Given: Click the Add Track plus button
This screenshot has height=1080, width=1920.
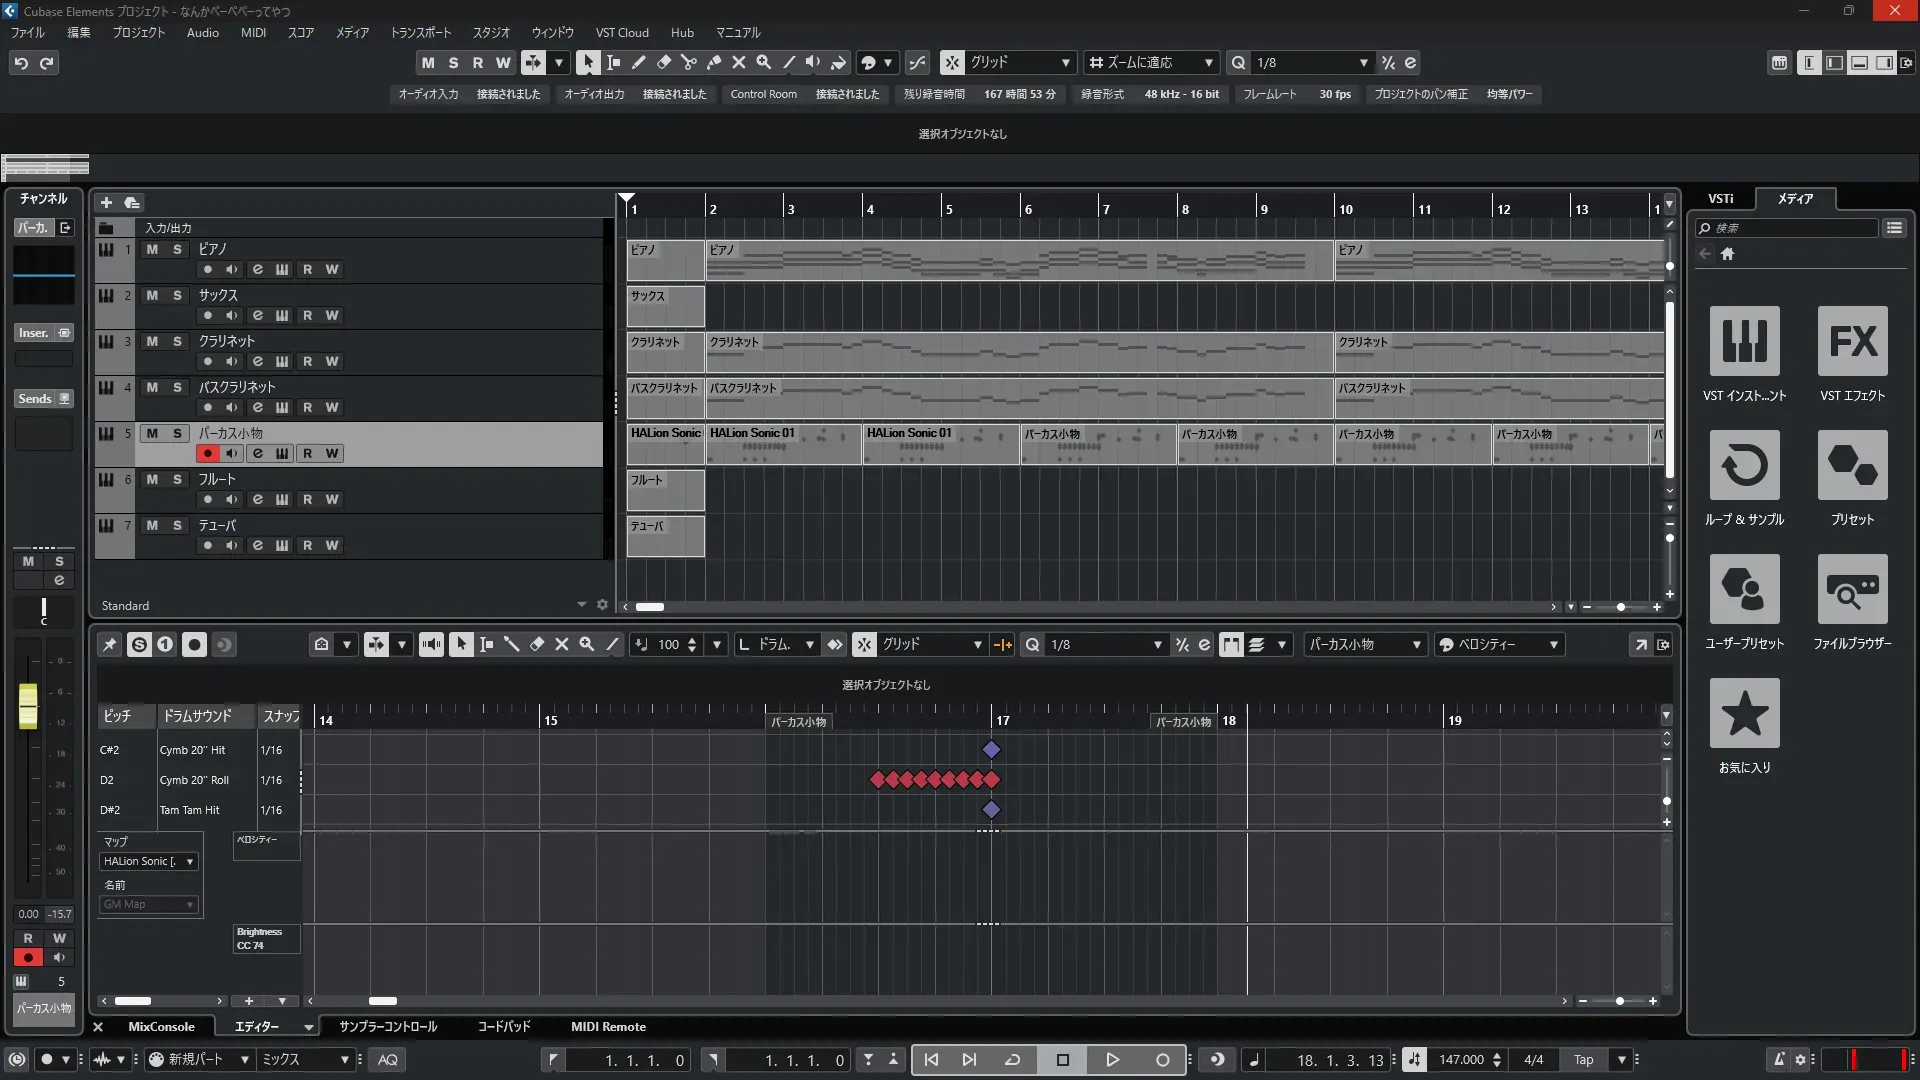Looking at the screenshot, I should click(x=106, y=203).
